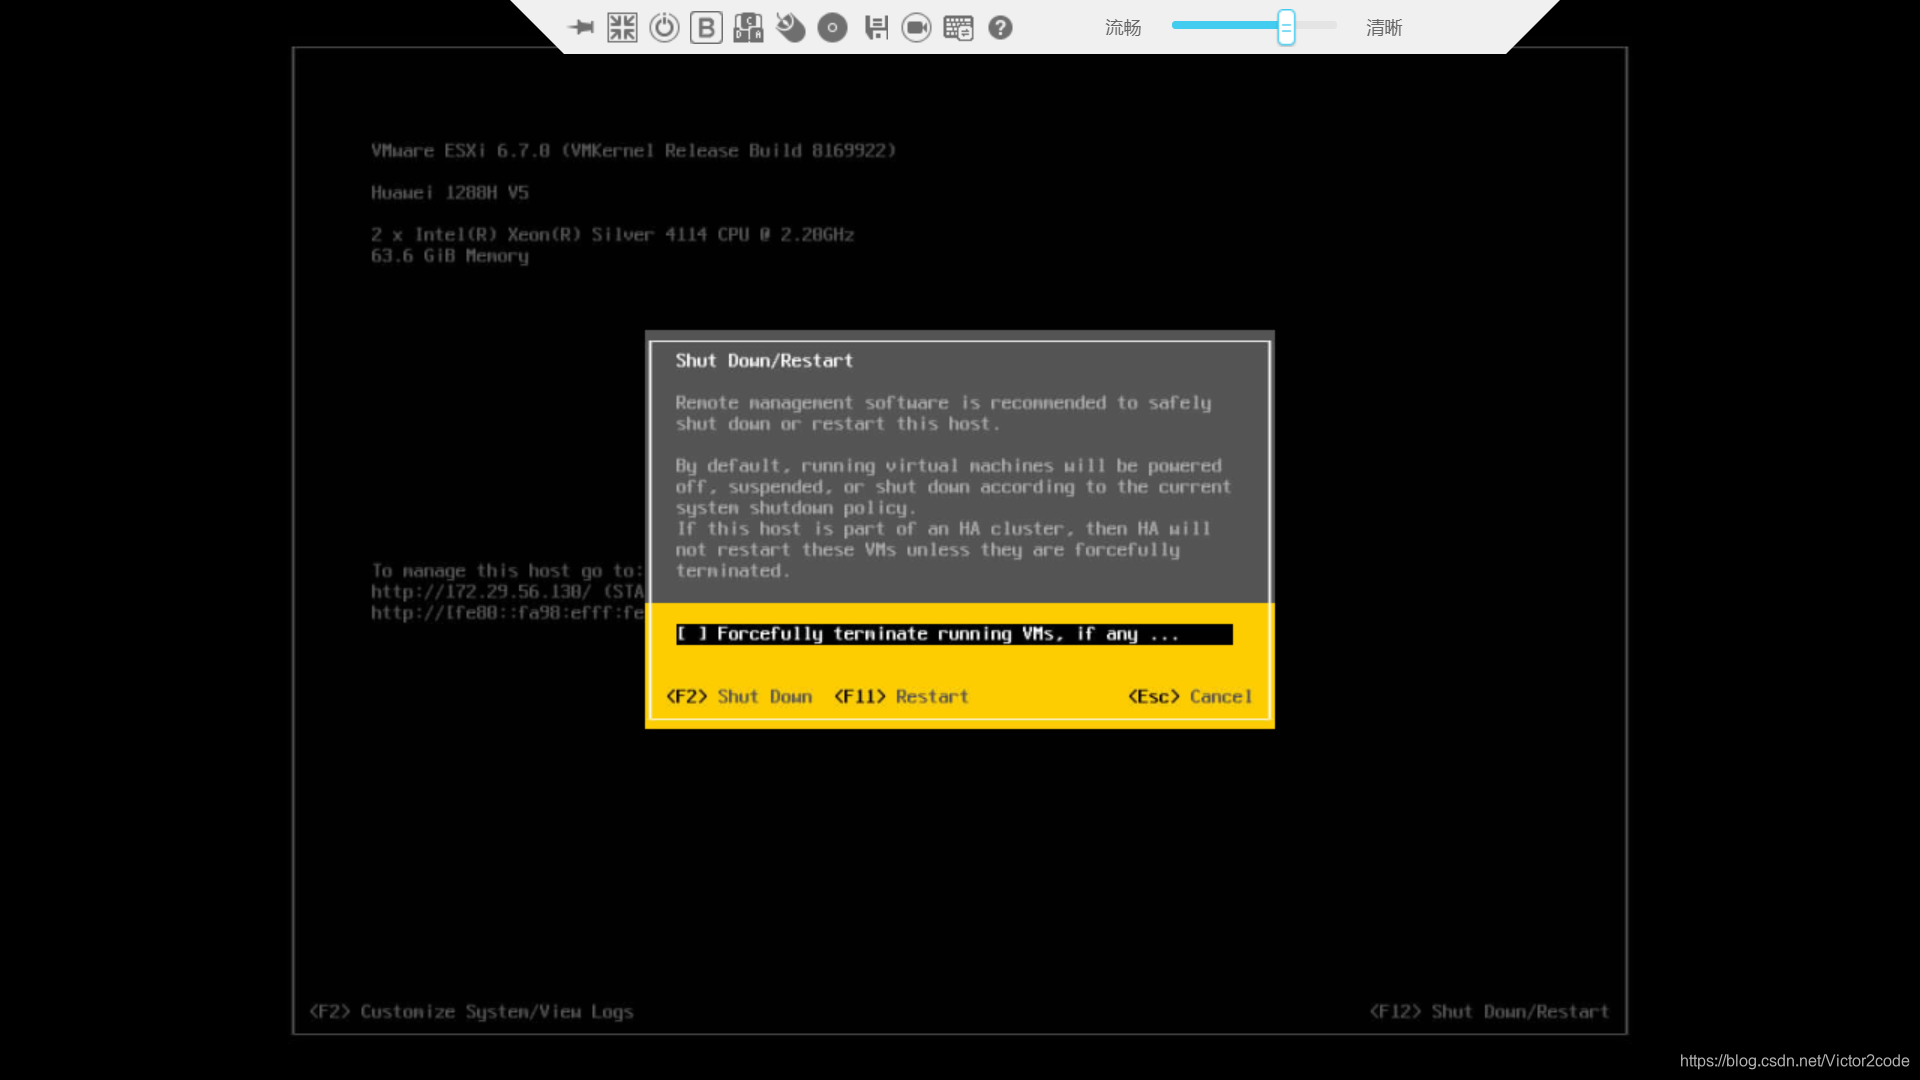Click the VMware ESXi 6.7.0 version line

tap(633, 151)
